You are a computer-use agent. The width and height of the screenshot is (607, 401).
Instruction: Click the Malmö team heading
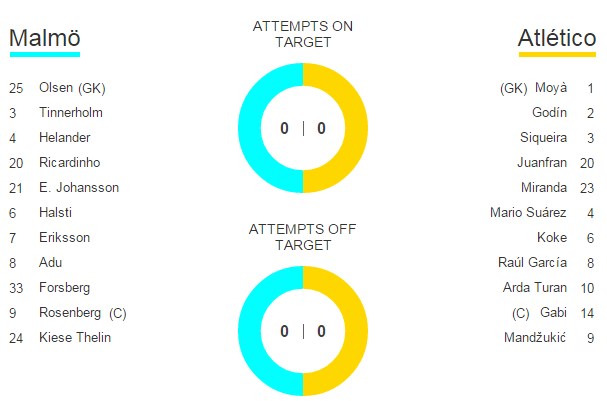pyautogui.click(x=45, y=38)
